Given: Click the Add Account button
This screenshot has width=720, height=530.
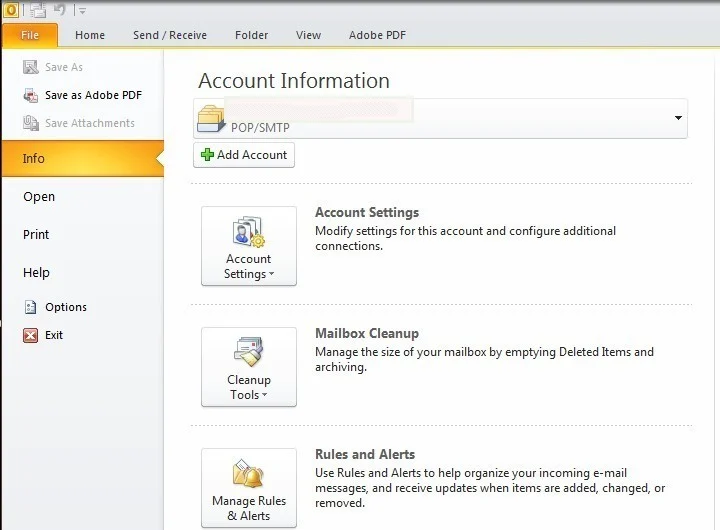Looking at the screenshot, I should tap(244, 155).
